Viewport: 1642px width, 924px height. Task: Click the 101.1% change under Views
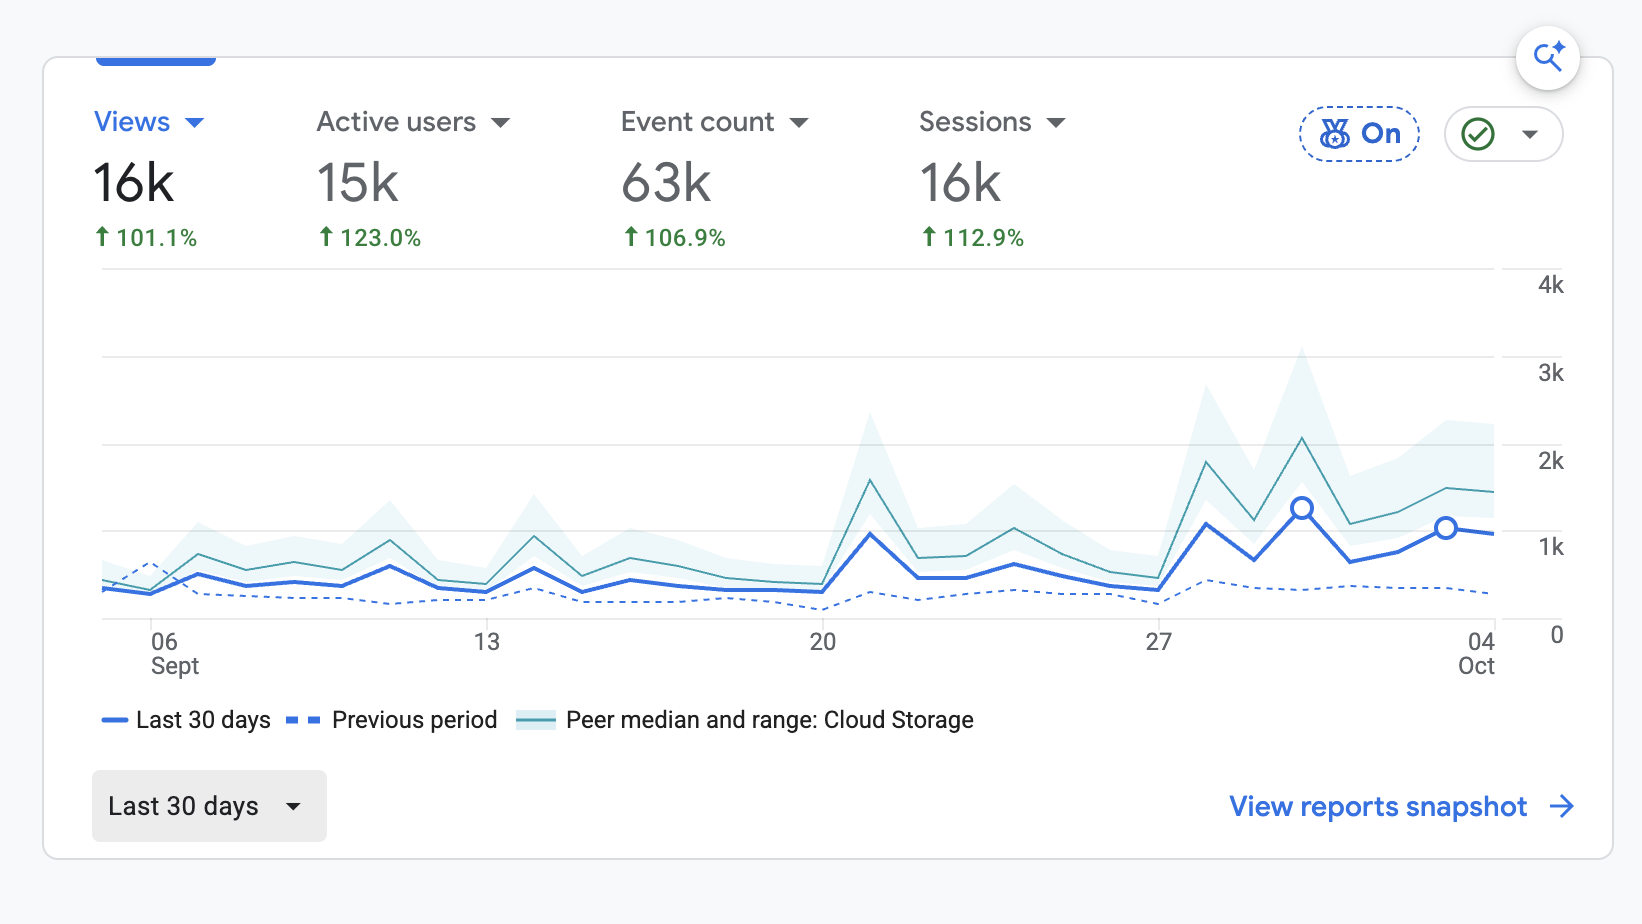[146, 238]
